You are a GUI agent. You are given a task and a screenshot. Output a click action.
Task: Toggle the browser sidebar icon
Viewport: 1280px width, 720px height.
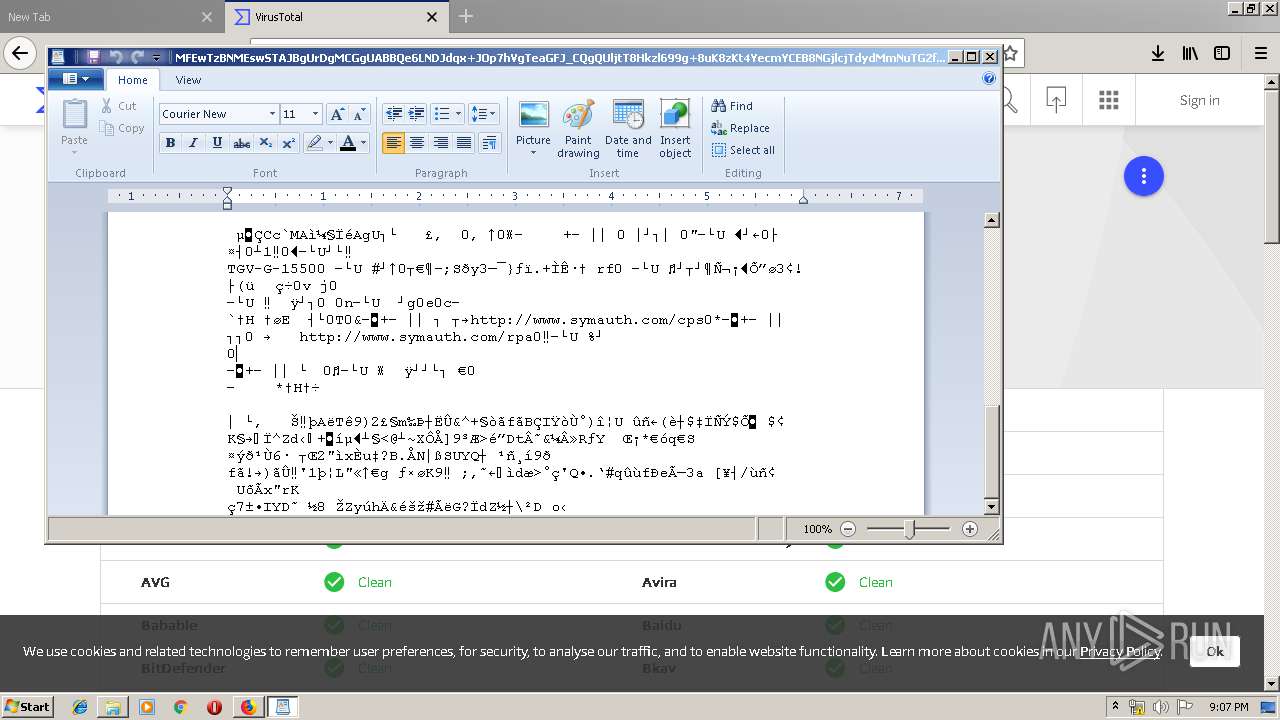pyautogui.click(x=1222, y=53)
